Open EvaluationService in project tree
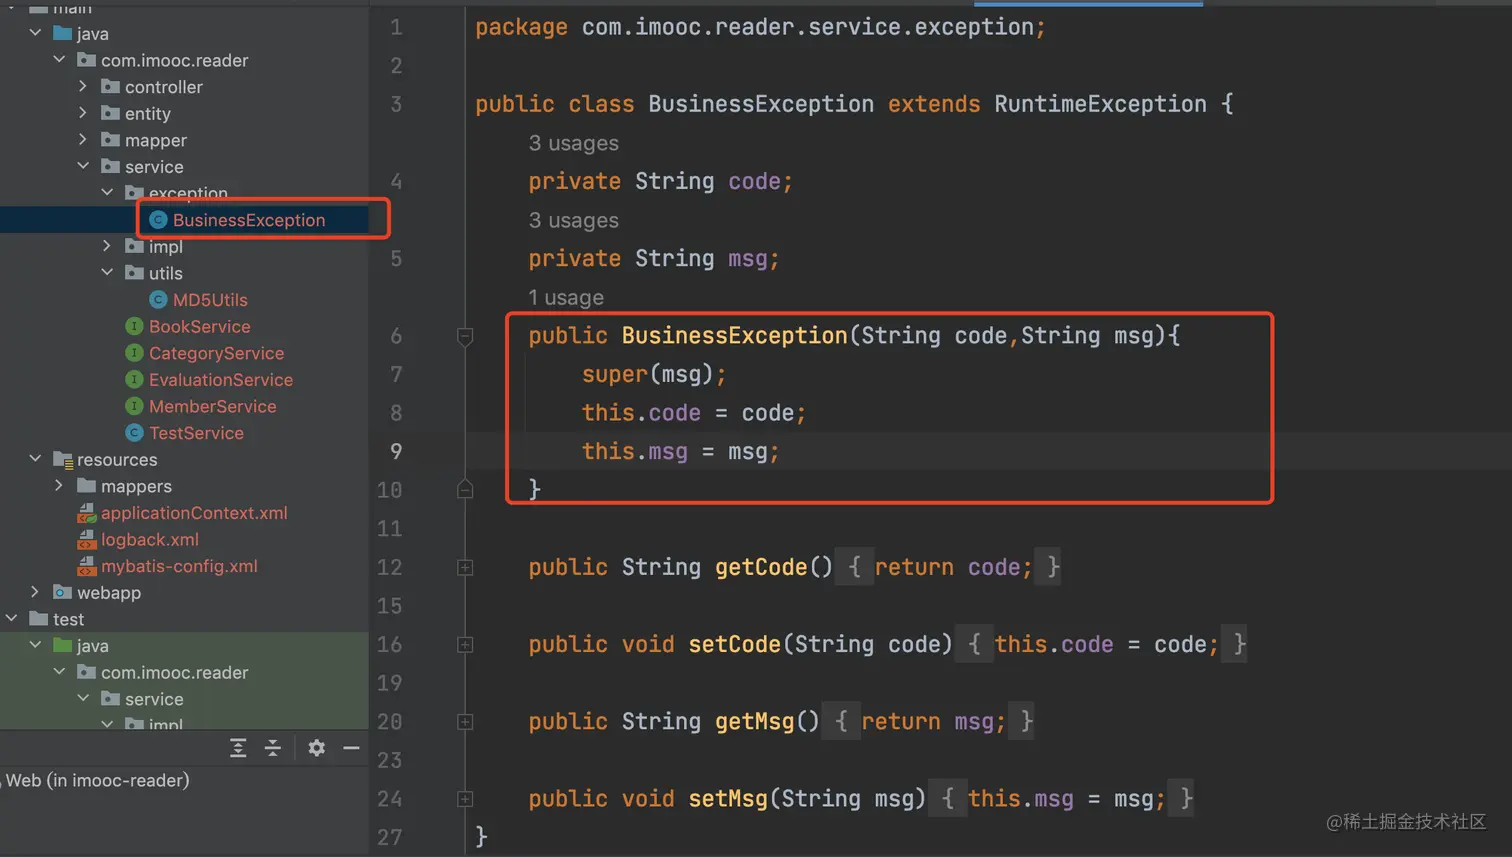1512x857 pixels. pos(221,380)
